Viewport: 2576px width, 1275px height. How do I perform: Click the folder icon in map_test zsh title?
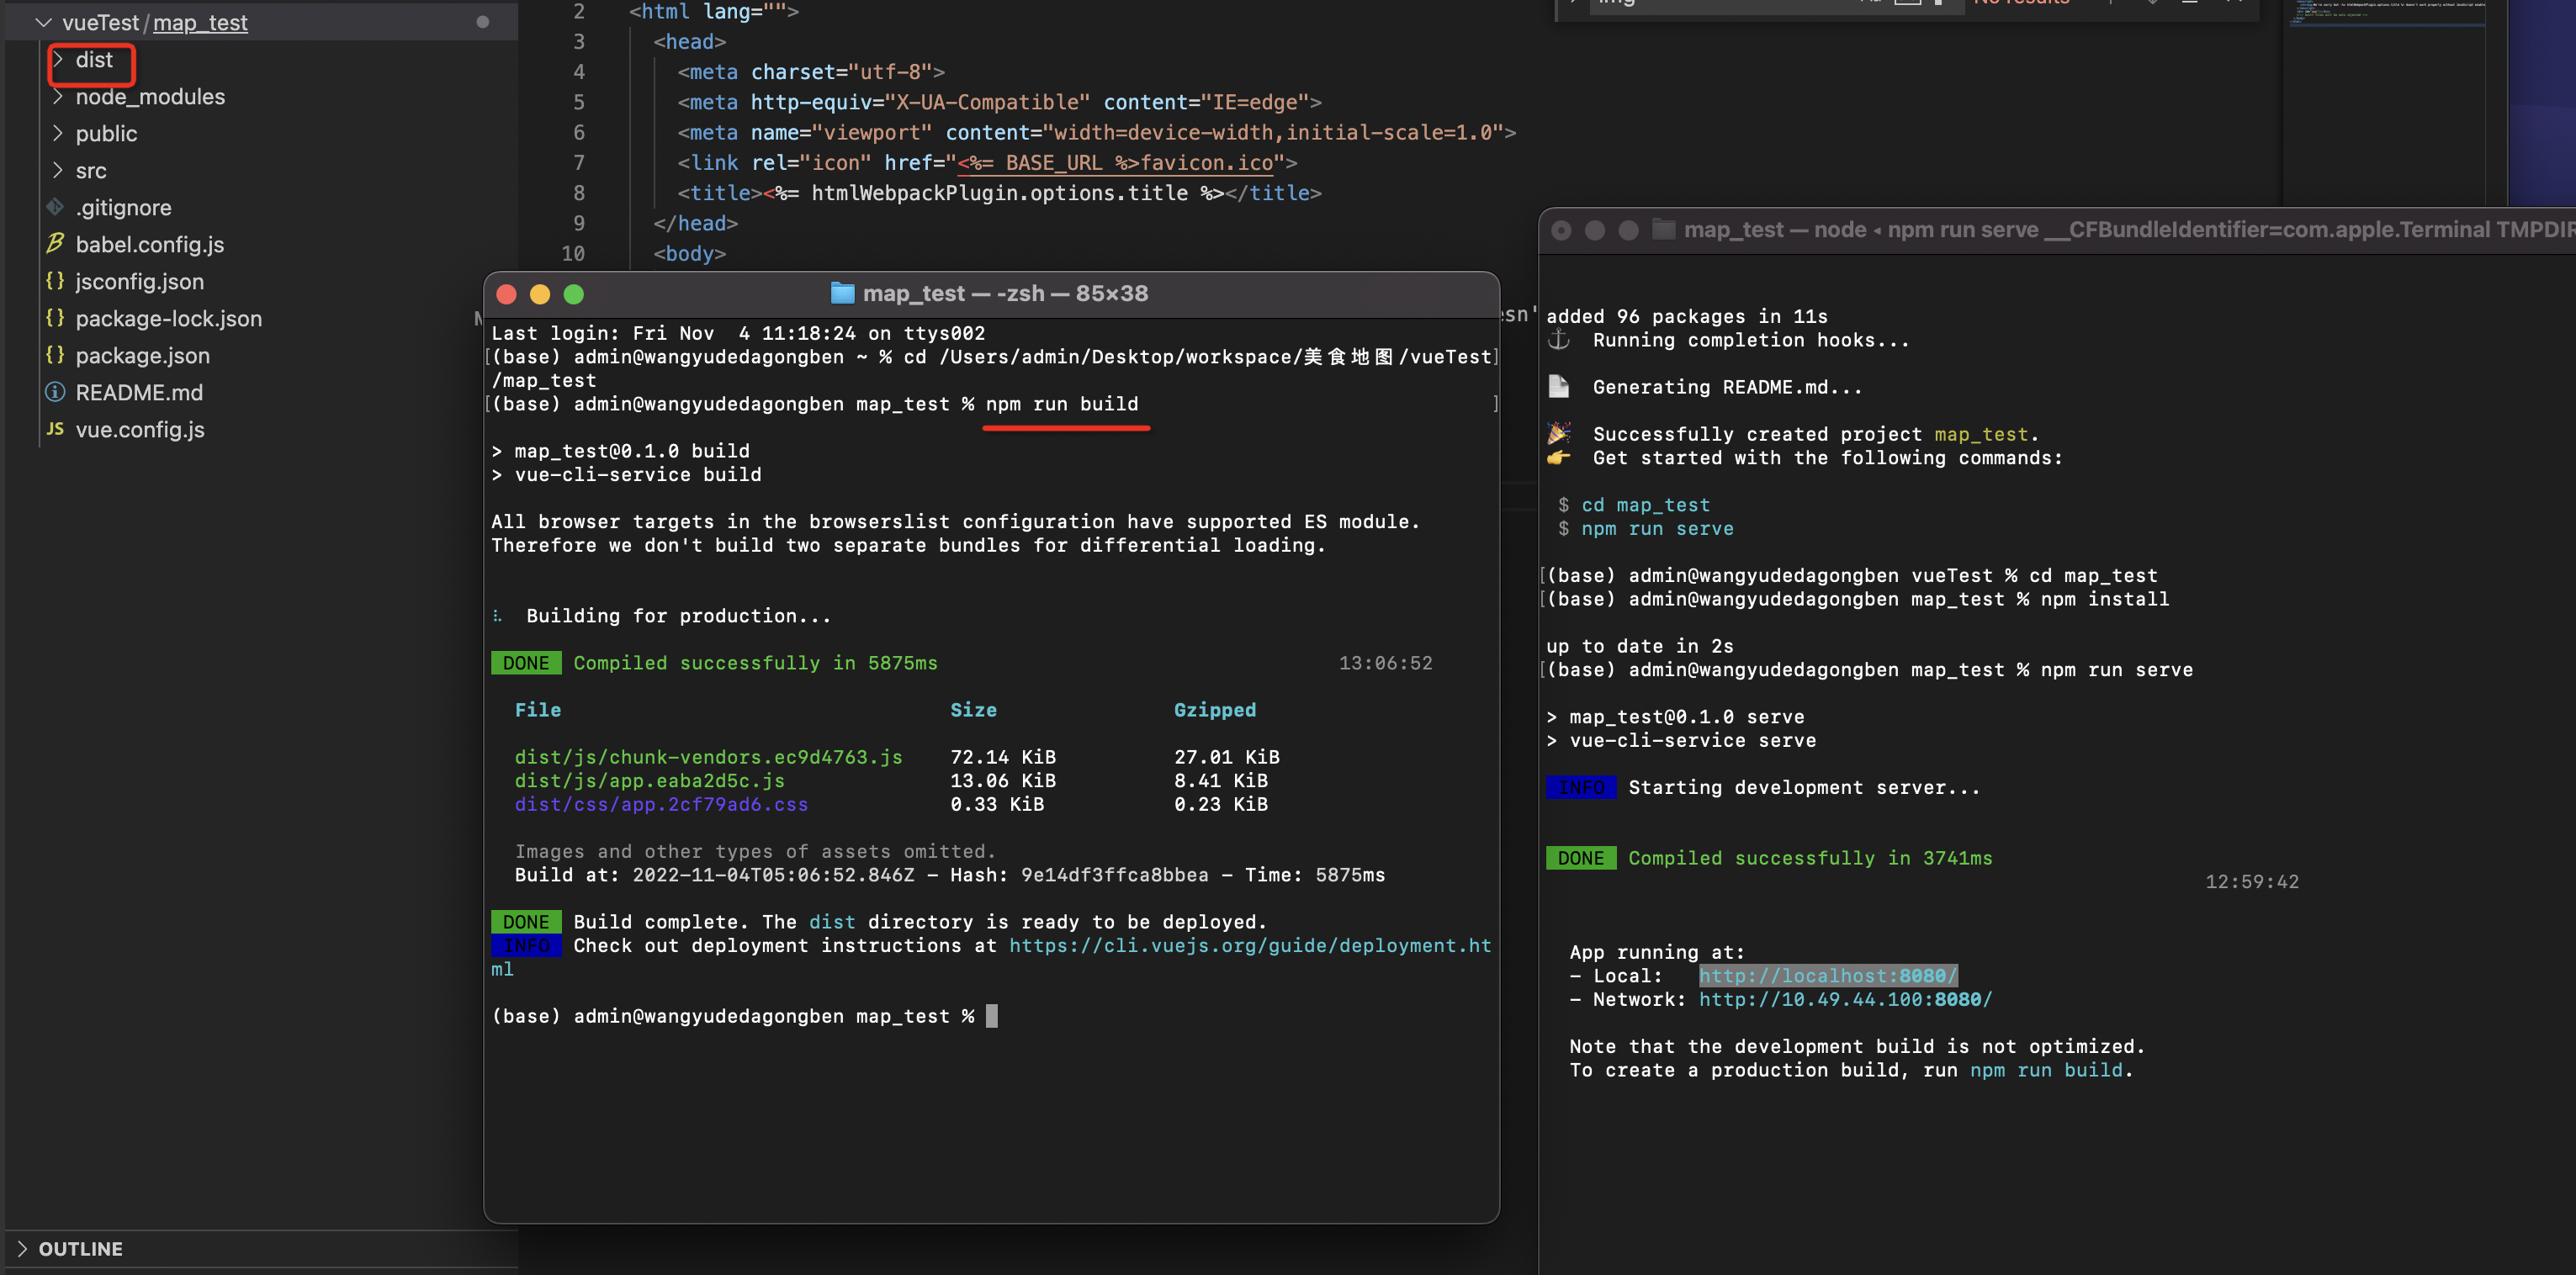coord(842,293)
